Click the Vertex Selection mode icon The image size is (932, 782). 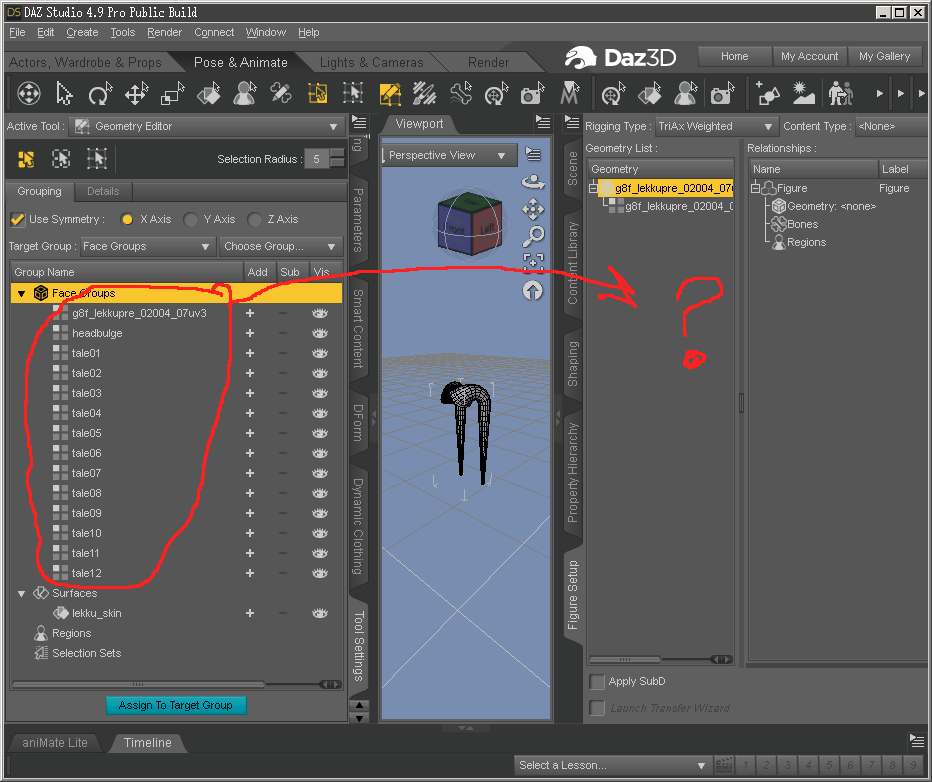point(97,159)
